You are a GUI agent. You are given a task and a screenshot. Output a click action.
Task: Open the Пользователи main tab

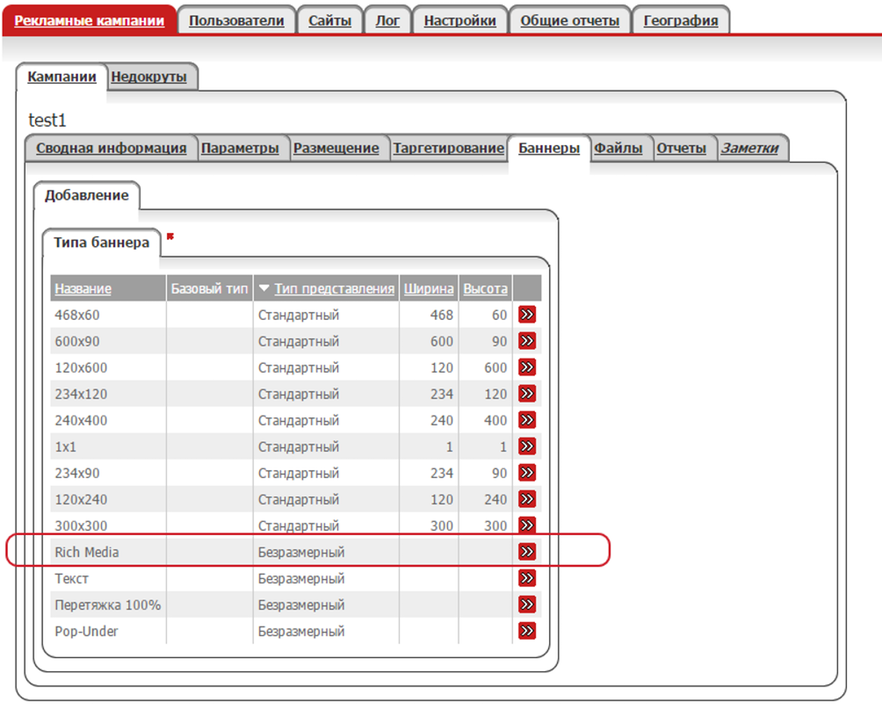236,21
